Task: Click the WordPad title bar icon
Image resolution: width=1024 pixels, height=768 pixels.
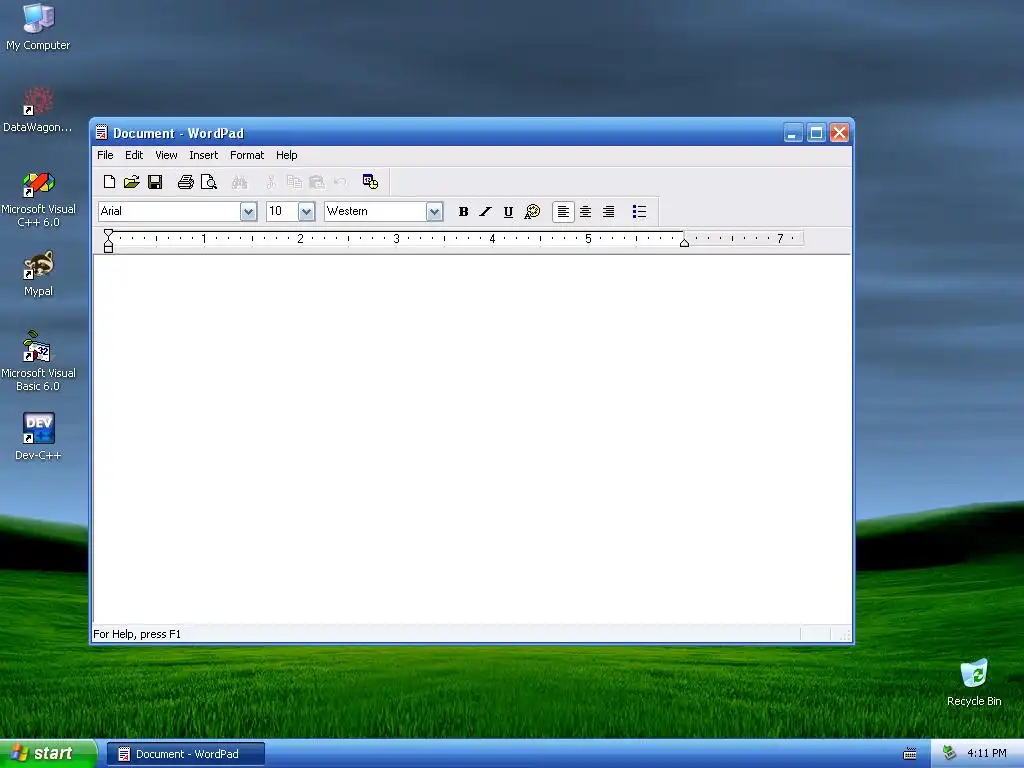Action: [x=101, y=133]
